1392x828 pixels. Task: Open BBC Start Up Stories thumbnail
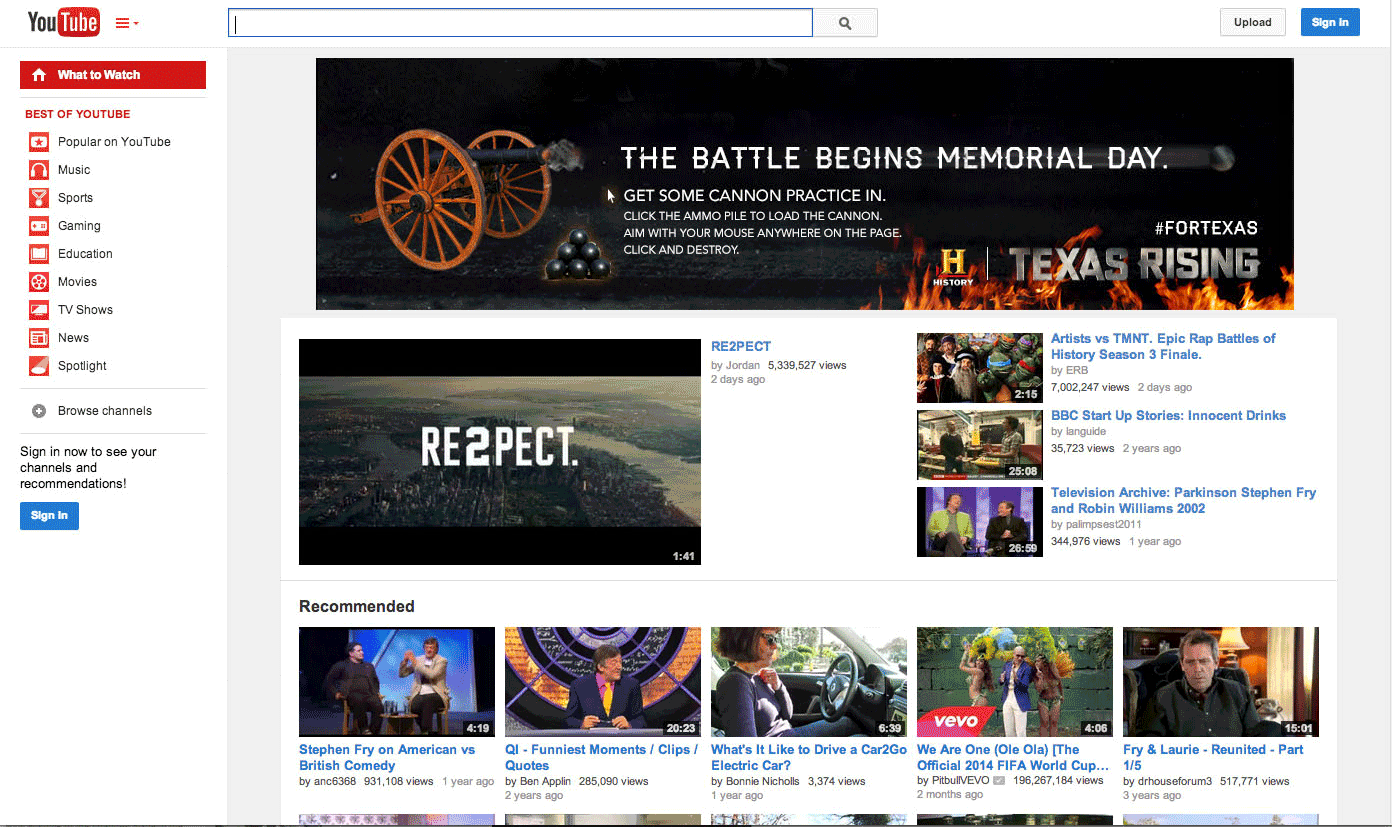coord(980,445)
